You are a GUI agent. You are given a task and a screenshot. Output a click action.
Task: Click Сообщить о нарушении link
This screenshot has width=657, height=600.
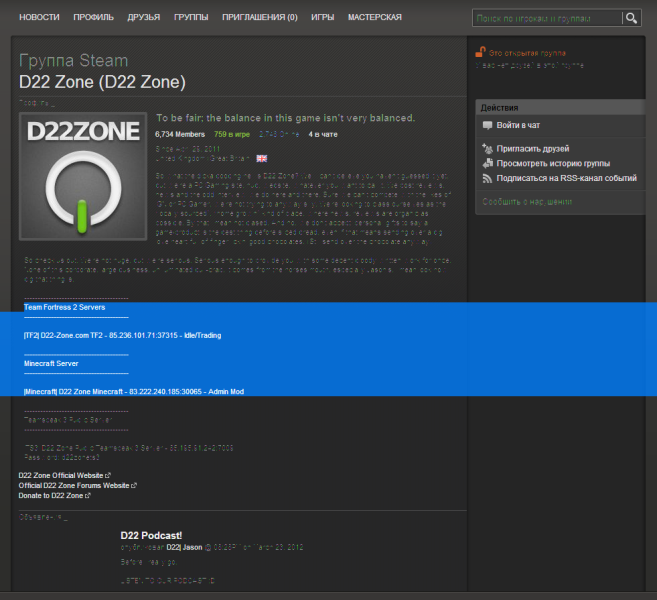527,202
